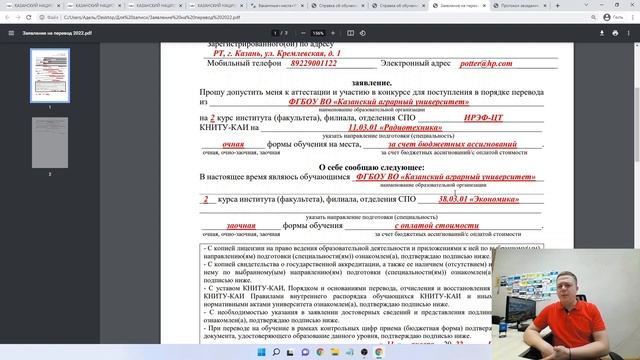Zoom out of the PDF
This screenshot has height=360, width=640.
[303, 33]
